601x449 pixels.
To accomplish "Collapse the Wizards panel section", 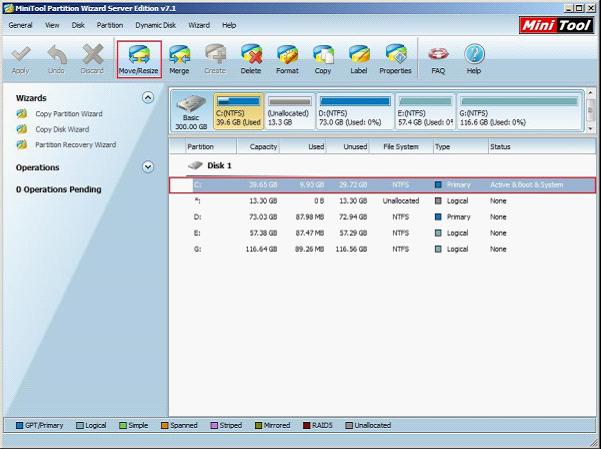I will click(148, 98).
